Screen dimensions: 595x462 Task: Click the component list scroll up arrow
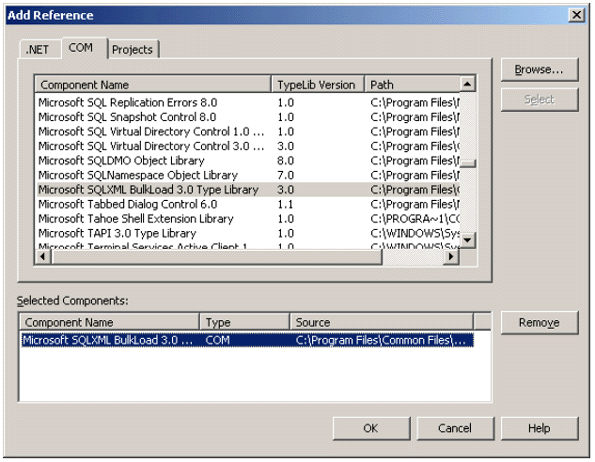coord(468,84)
